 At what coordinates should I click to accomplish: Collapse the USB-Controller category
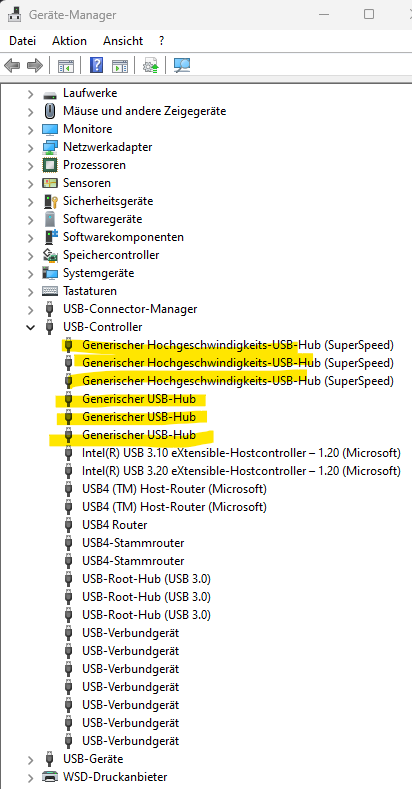click(31, 328)
